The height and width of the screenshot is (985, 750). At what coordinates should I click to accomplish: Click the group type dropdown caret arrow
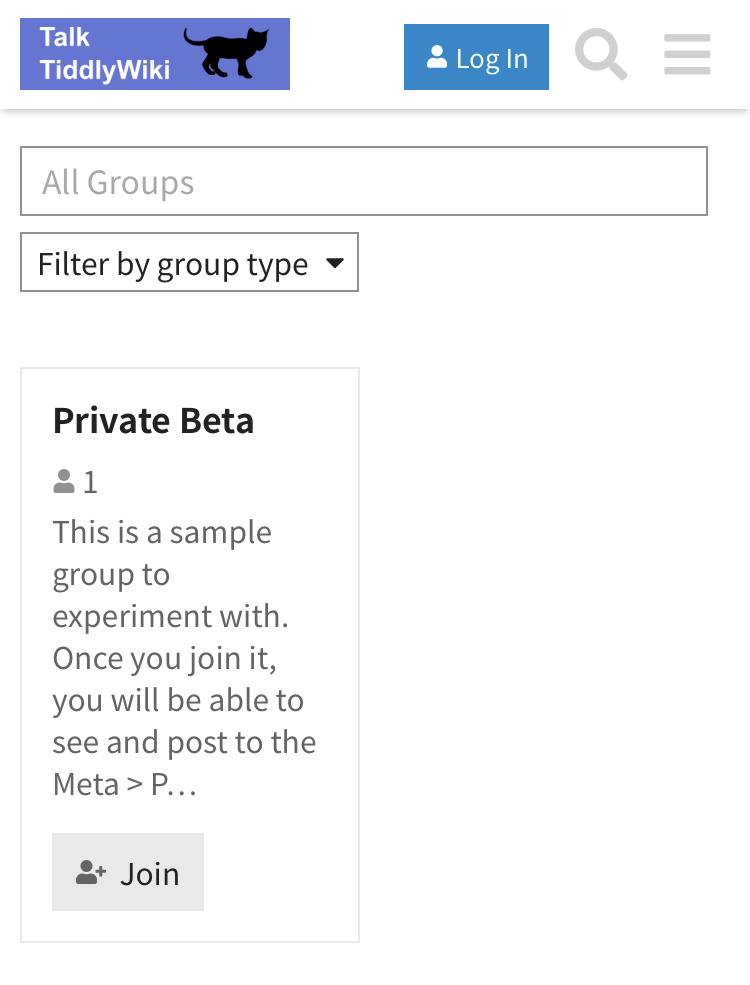[x=335, y=263]
